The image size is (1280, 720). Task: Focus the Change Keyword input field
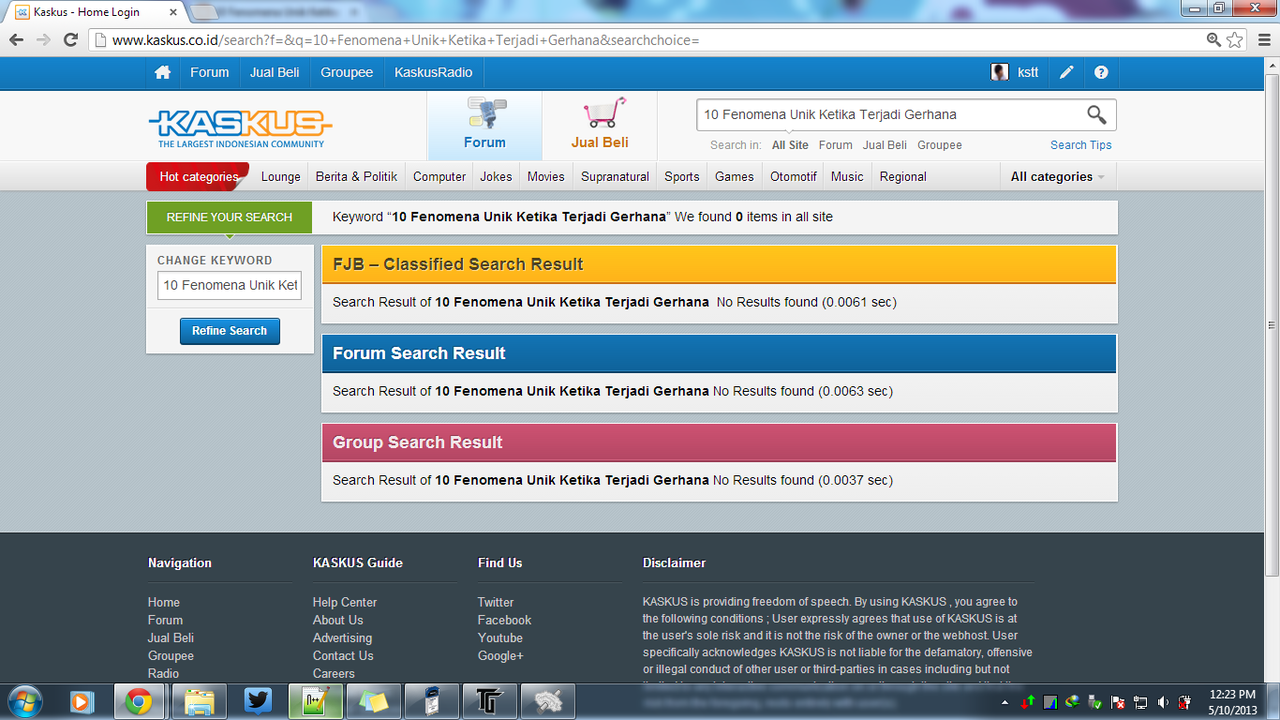(x=229, y=285)
